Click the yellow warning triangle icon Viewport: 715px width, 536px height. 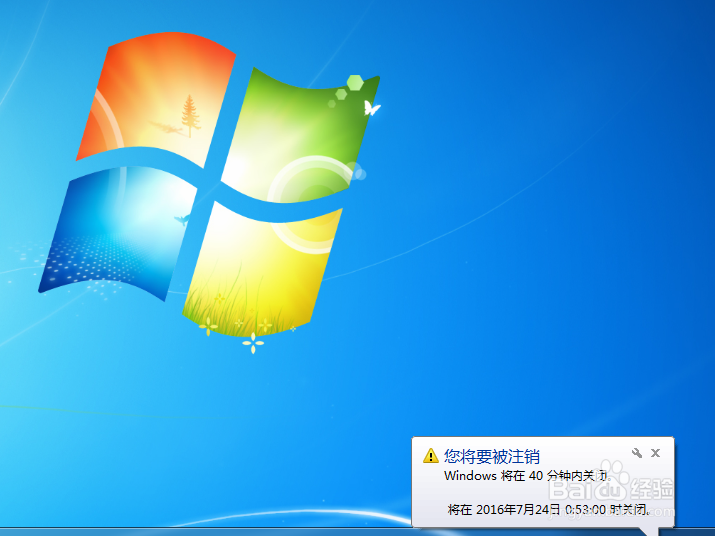(430, 456)
